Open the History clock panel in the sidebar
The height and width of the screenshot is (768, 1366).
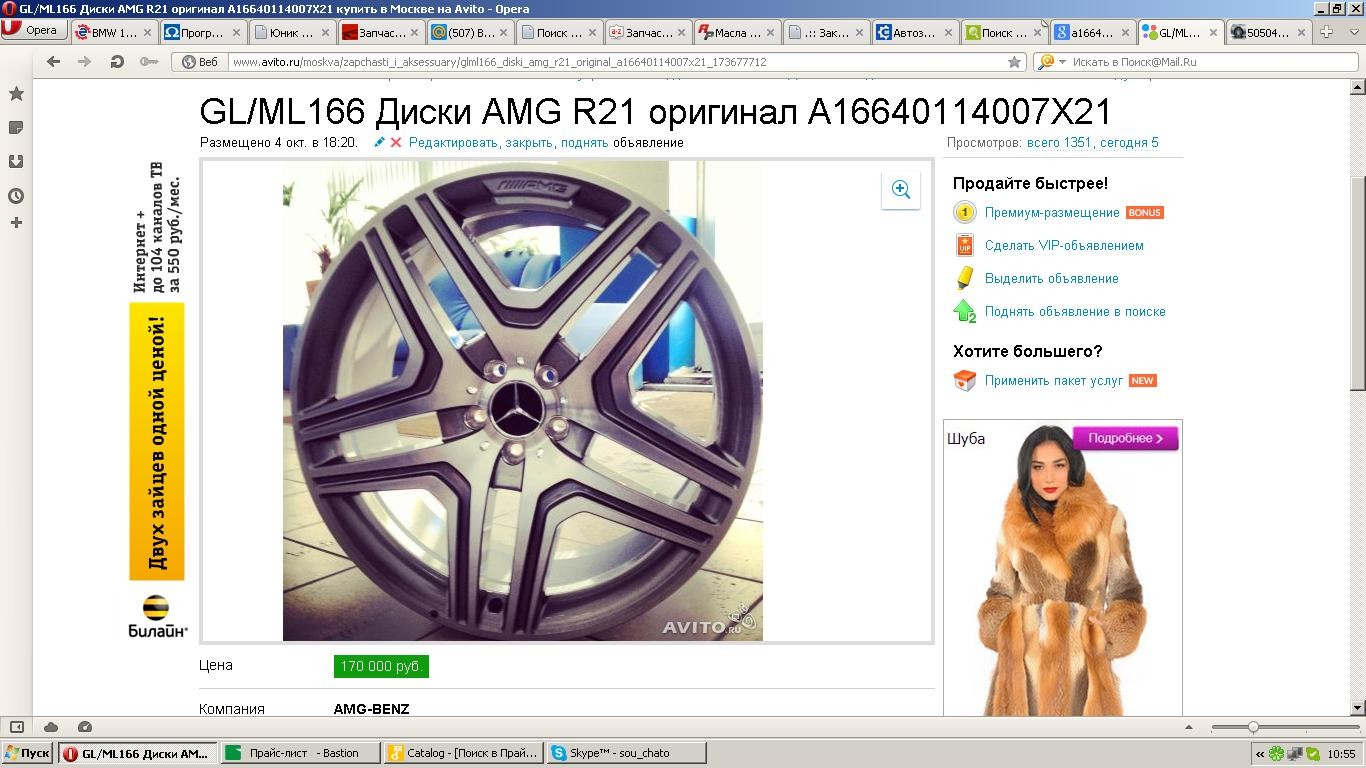pos(16,196)
